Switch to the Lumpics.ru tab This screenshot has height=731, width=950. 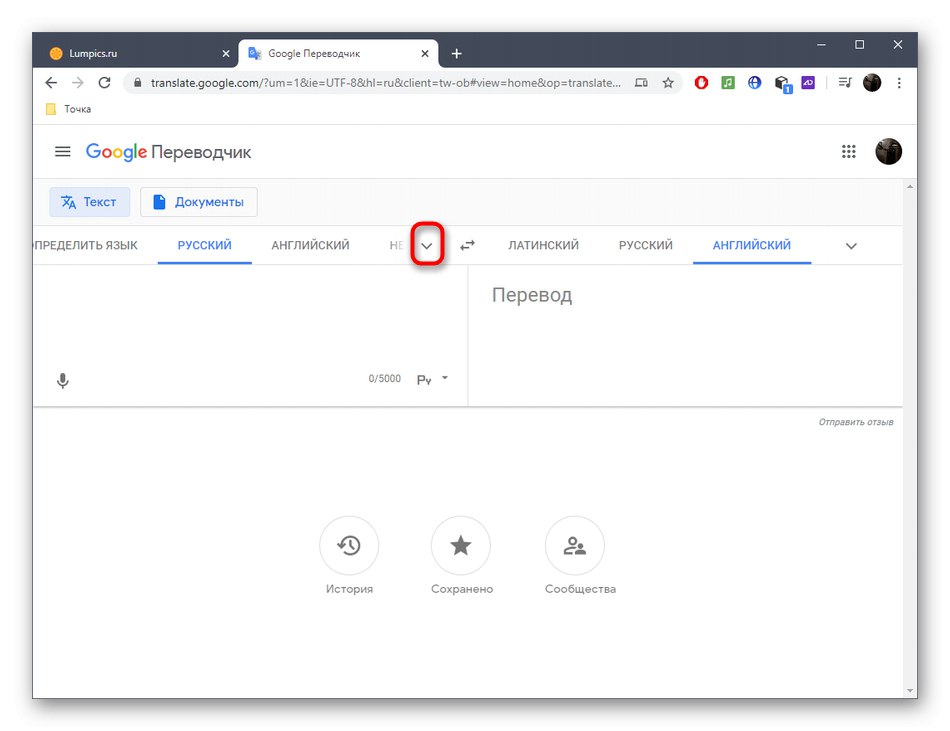[137, 53]
